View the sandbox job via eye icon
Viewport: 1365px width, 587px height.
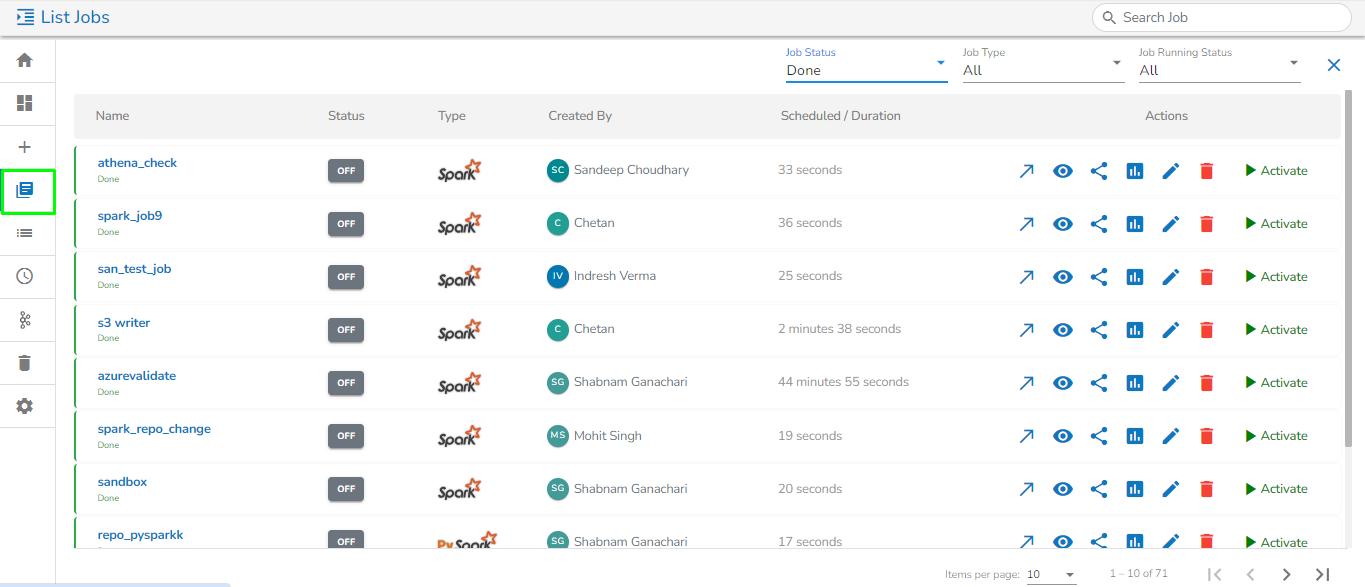(1063, 489)
